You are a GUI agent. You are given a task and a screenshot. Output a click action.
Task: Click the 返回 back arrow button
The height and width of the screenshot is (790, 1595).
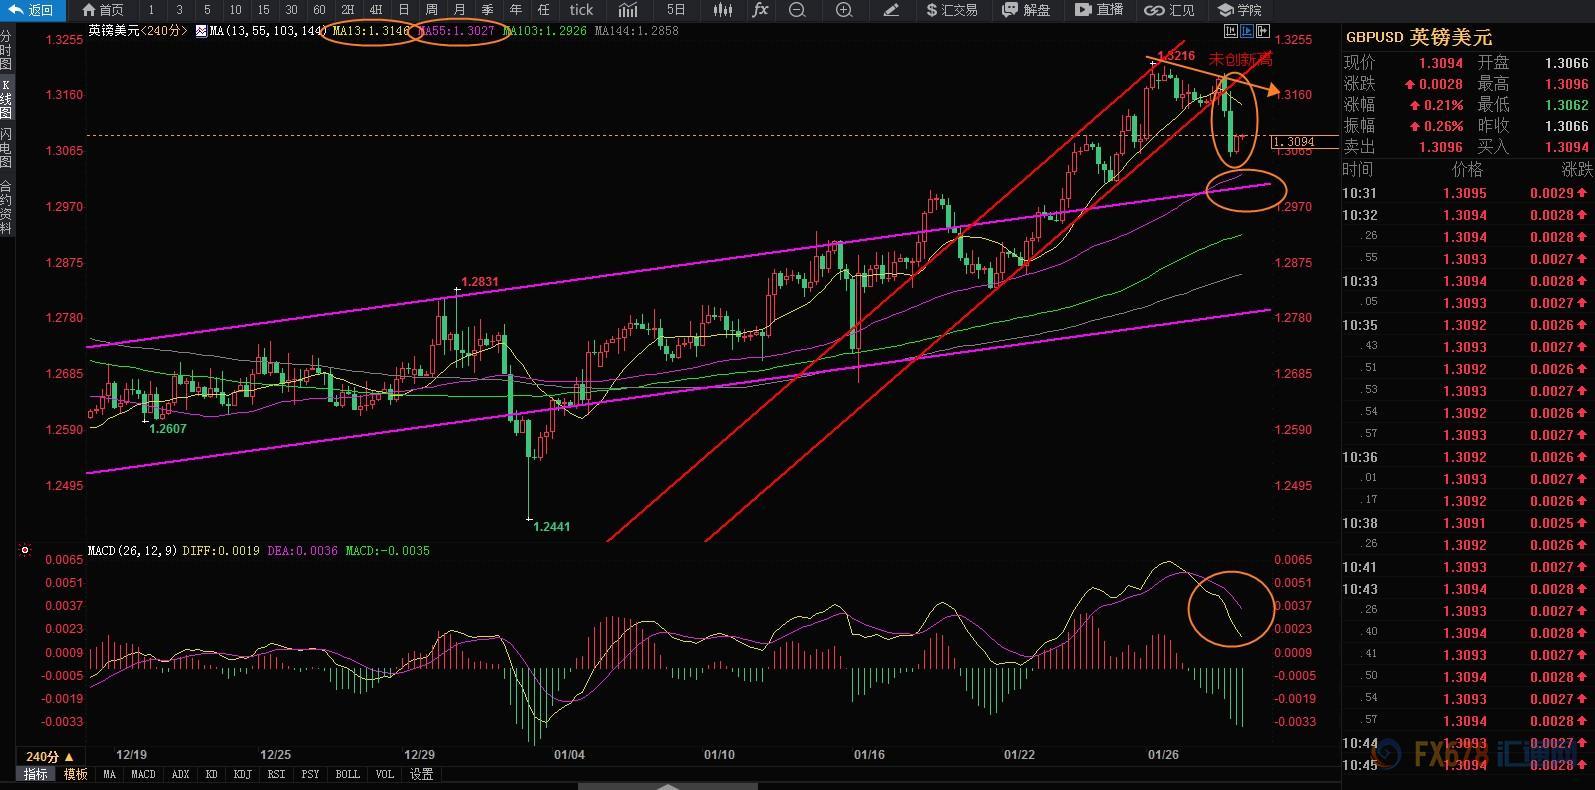tap(33, 10)
